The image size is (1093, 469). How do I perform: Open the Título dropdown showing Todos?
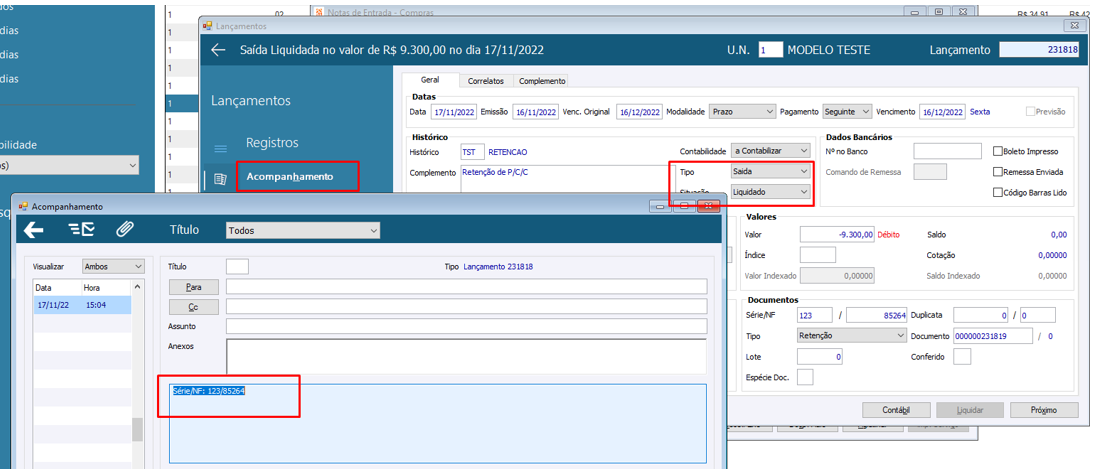[303, 230]
